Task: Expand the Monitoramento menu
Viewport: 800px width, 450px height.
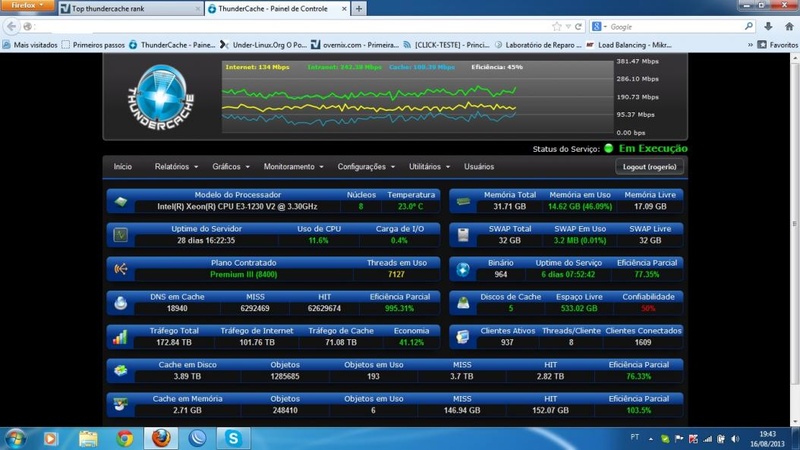Action: pyautogui.click(x=293, y=167)
